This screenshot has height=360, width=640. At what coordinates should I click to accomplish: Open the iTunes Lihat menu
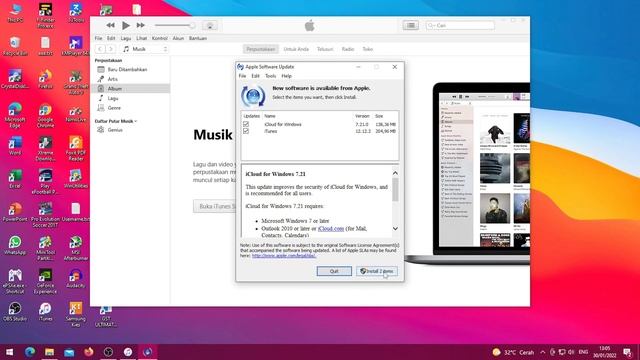[142, 38]
